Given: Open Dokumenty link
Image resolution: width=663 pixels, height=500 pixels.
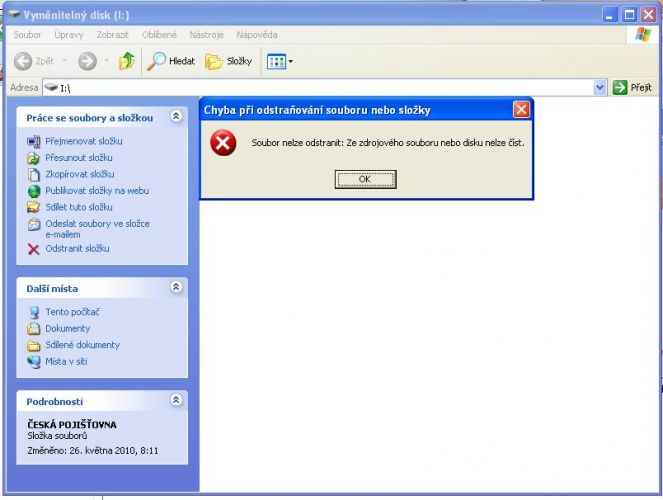Looking at the screenshot, I should 68,328.
